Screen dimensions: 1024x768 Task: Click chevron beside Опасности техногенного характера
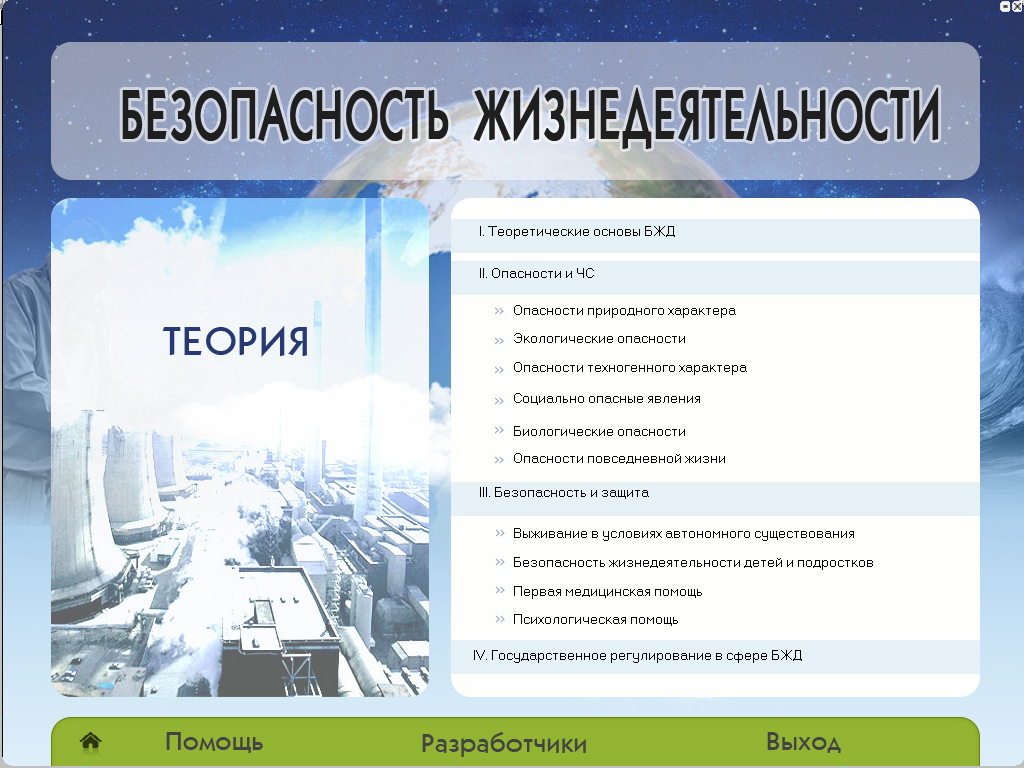[x=500, y=370]
